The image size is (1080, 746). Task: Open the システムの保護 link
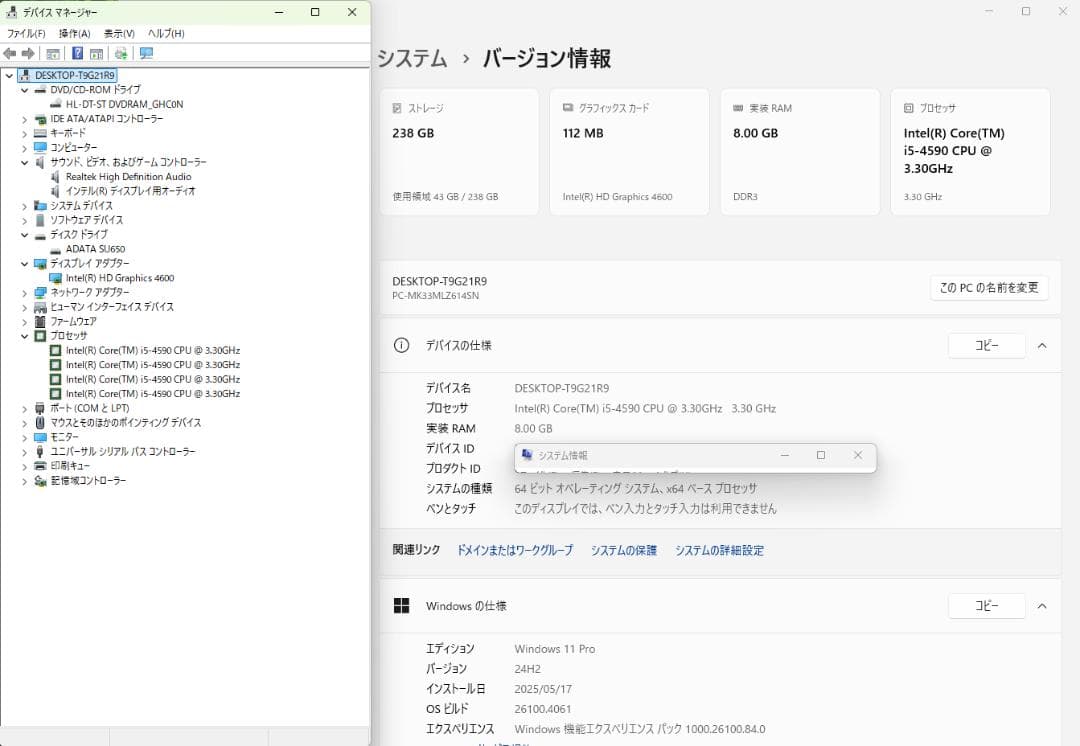click(x=622, y=549)
